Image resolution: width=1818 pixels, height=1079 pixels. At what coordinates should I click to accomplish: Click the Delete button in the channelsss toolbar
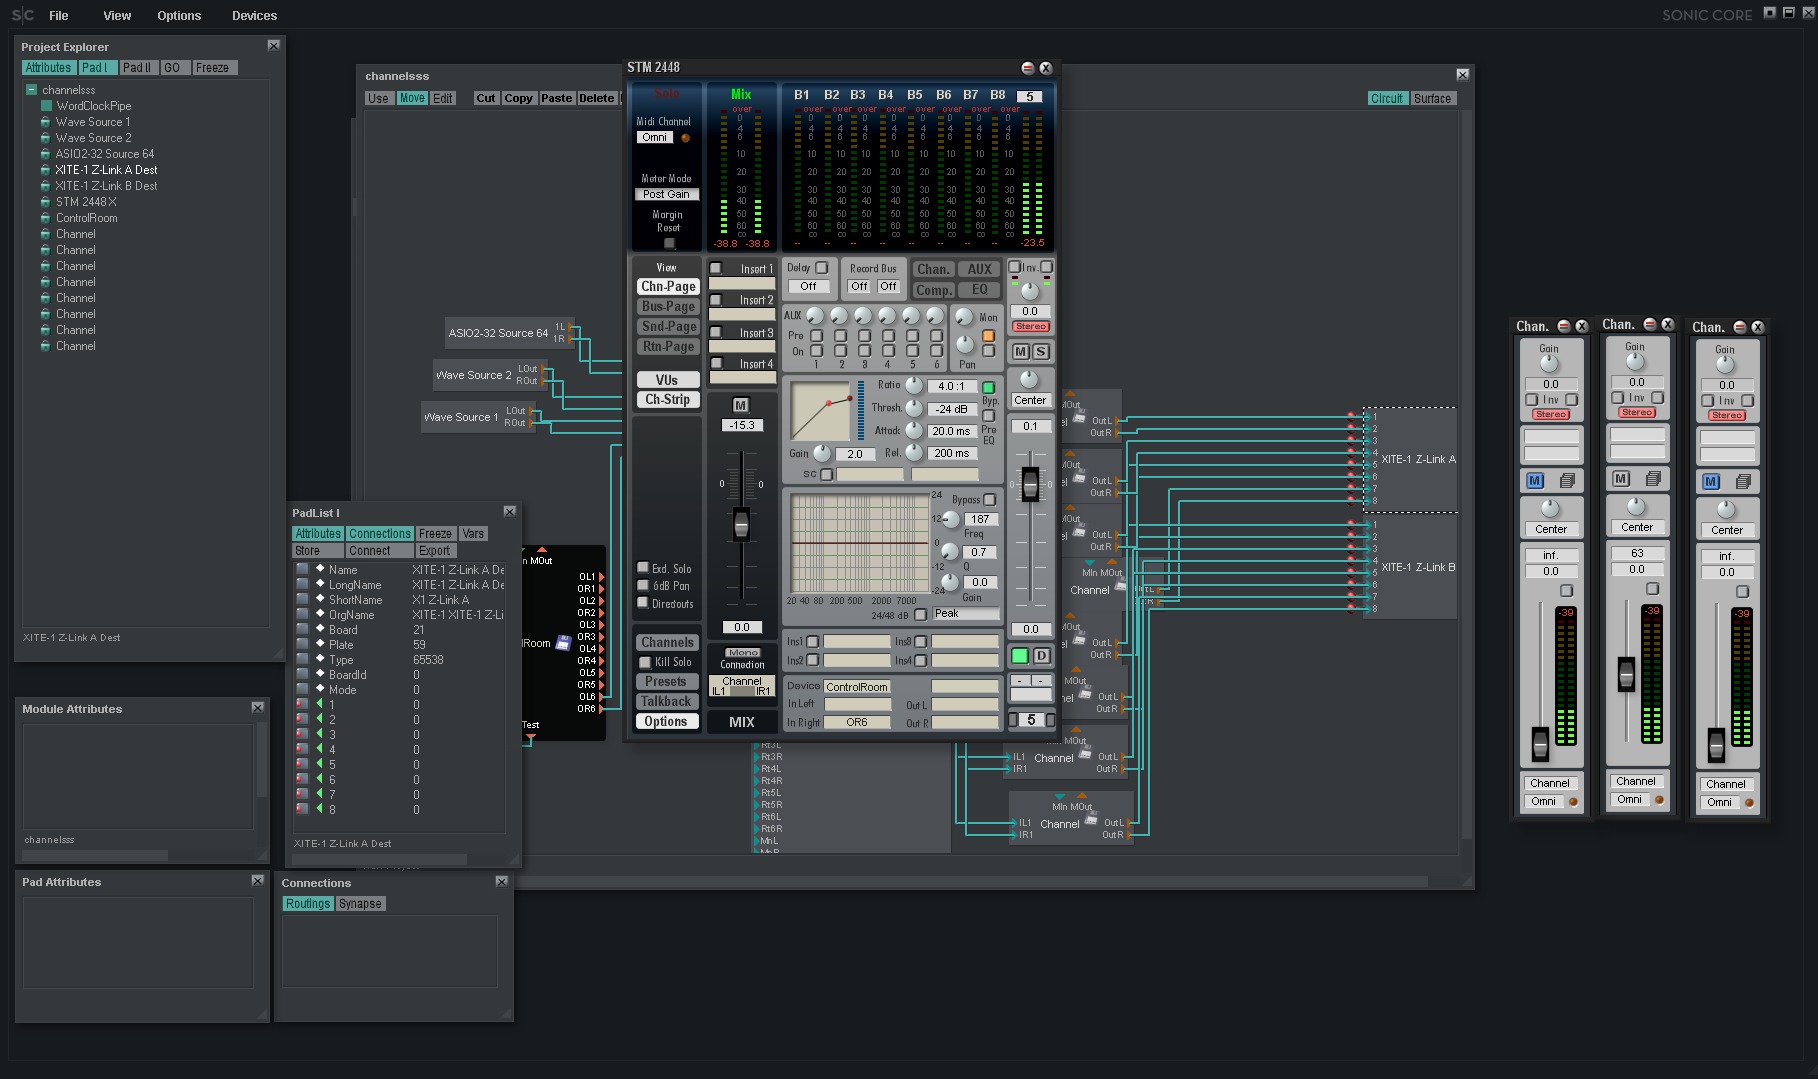point(597,98)
